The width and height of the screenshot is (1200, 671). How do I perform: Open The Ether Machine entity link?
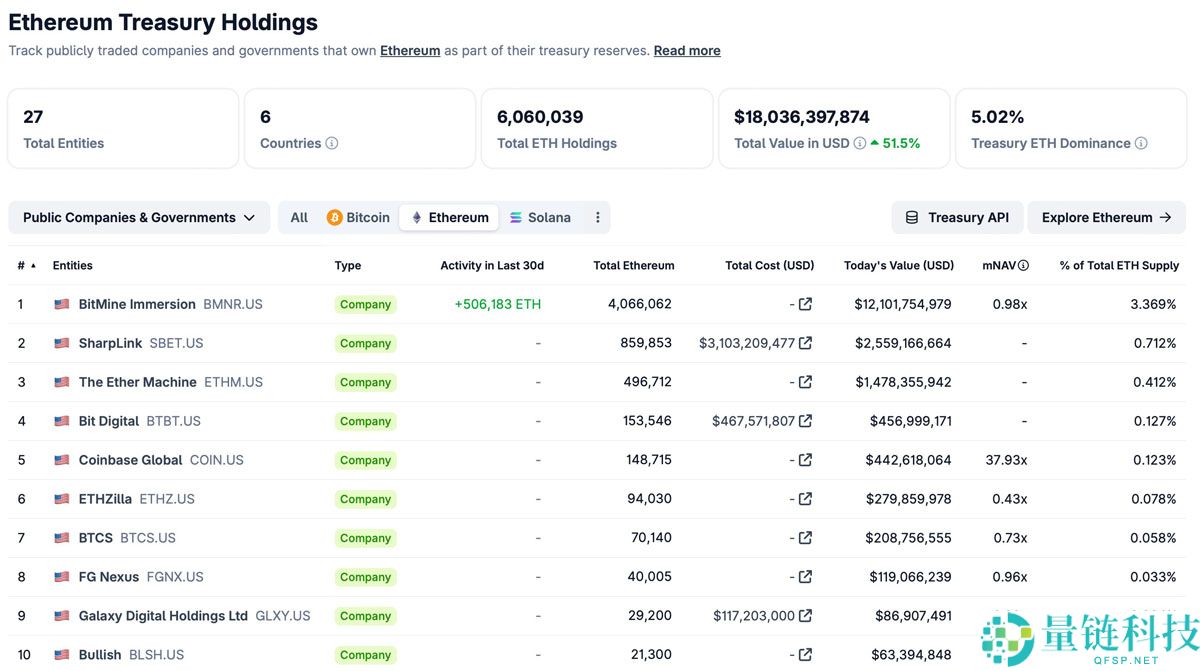click(x=138, y=382)
